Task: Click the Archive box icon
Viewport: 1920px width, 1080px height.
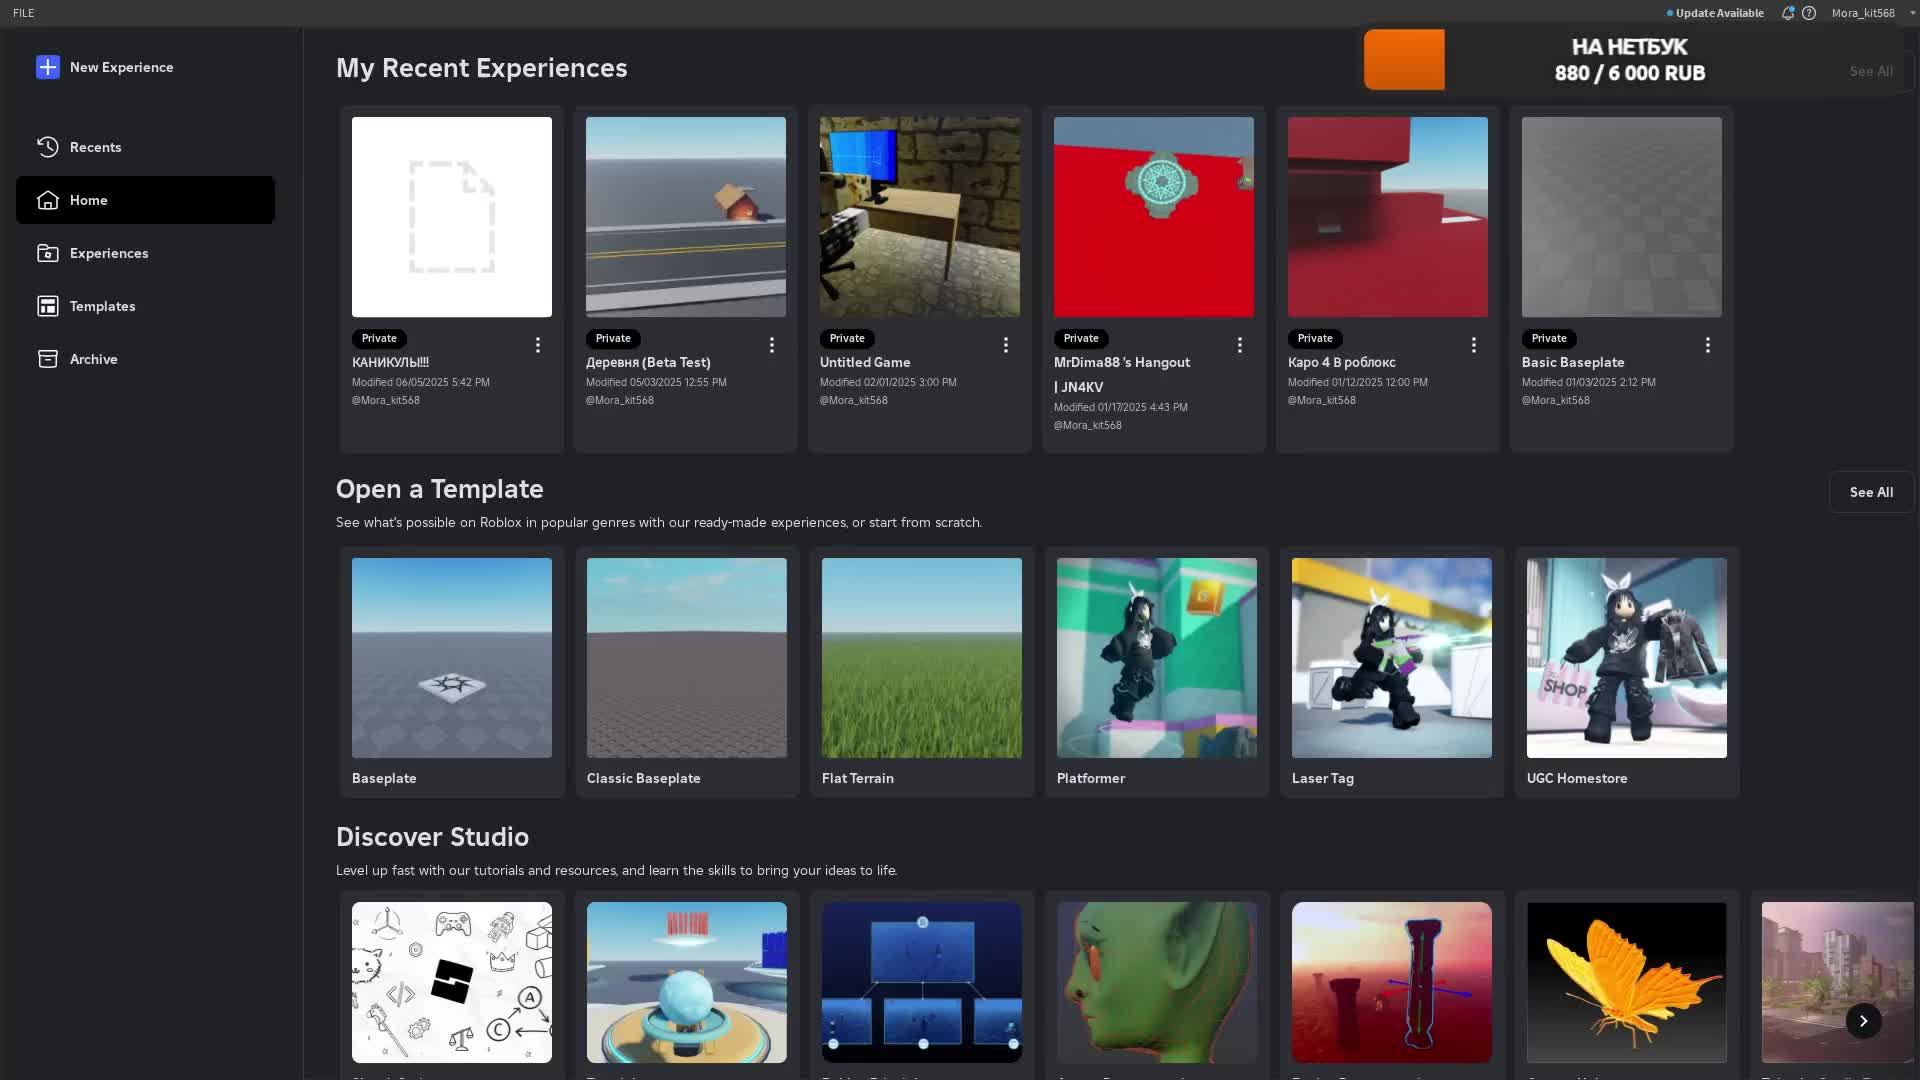Action: (48, 359)
